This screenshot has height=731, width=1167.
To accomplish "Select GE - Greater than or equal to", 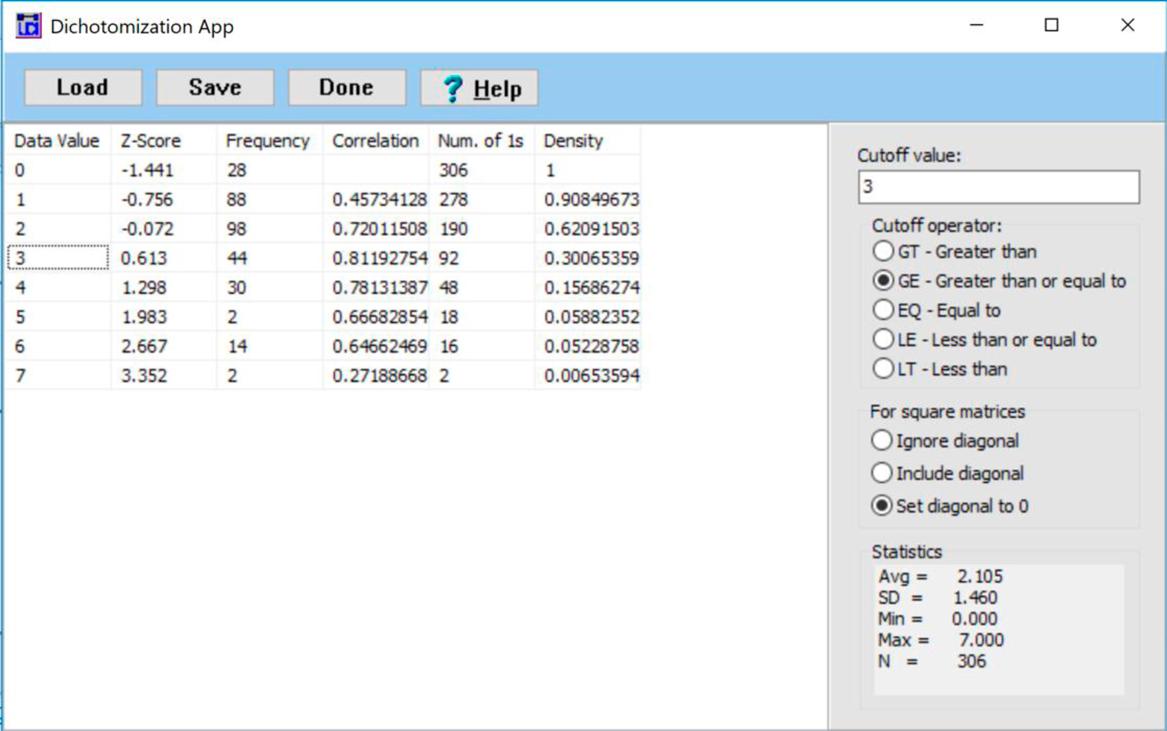I will point(882,281).
